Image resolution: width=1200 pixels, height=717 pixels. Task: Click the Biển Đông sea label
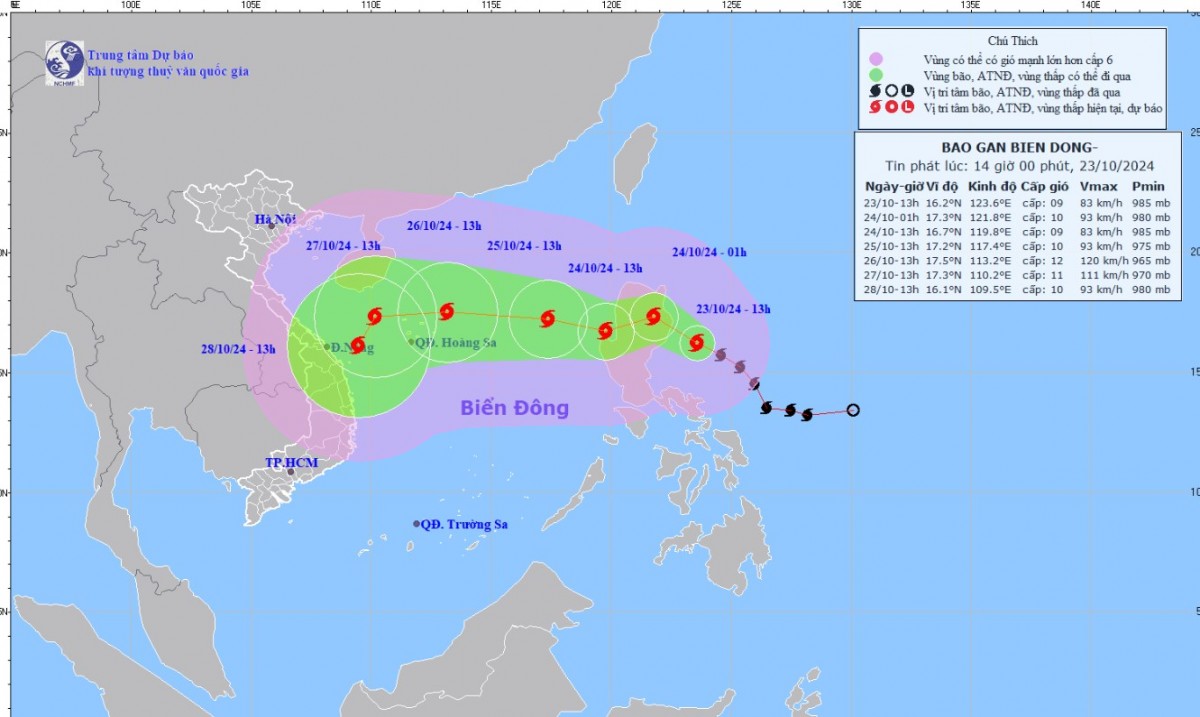515,407
